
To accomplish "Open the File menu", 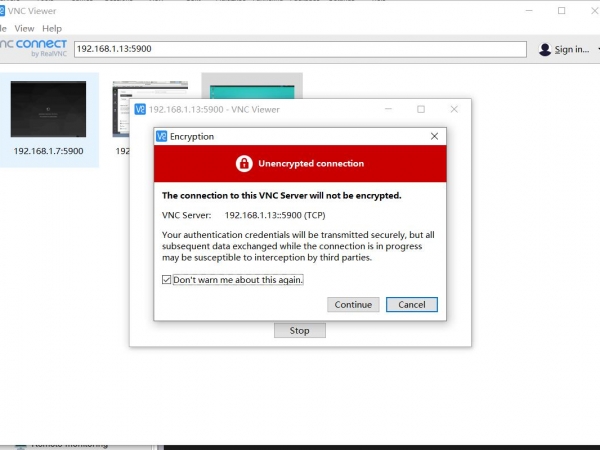I will pyautogui.click(x=3, y=29).
